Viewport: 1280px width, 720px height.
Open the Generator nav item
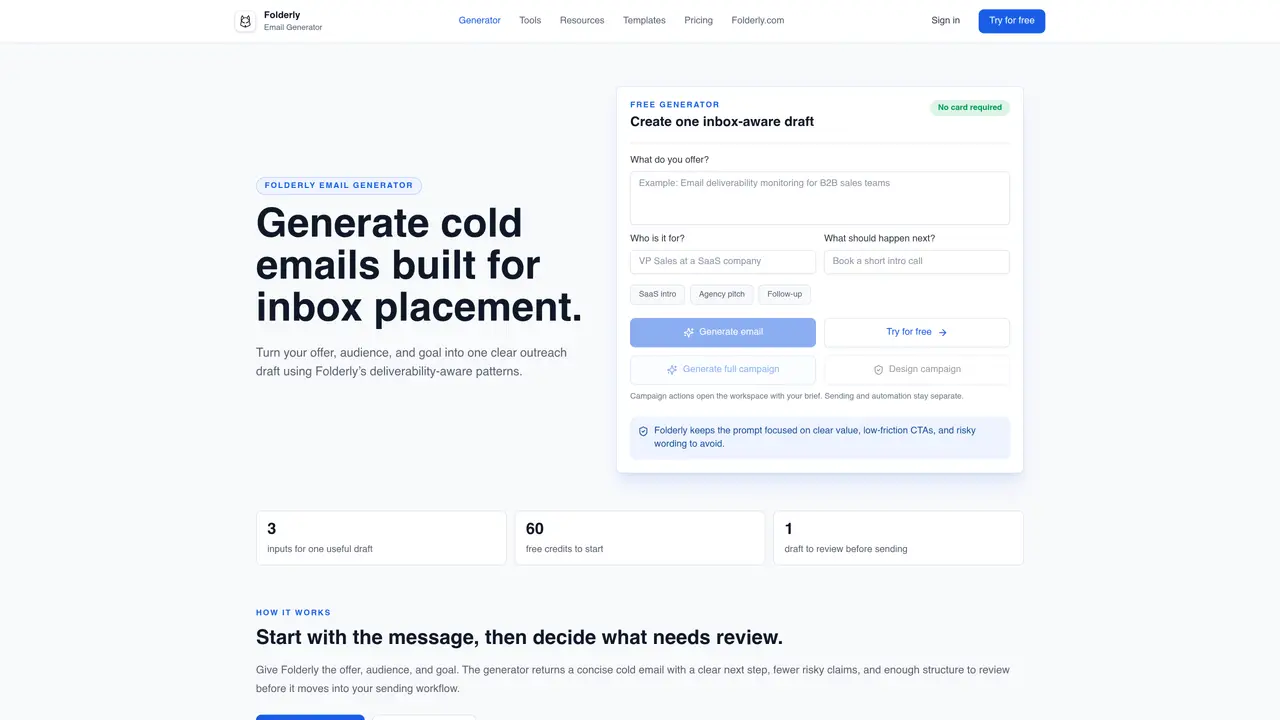tap(480, 20)
